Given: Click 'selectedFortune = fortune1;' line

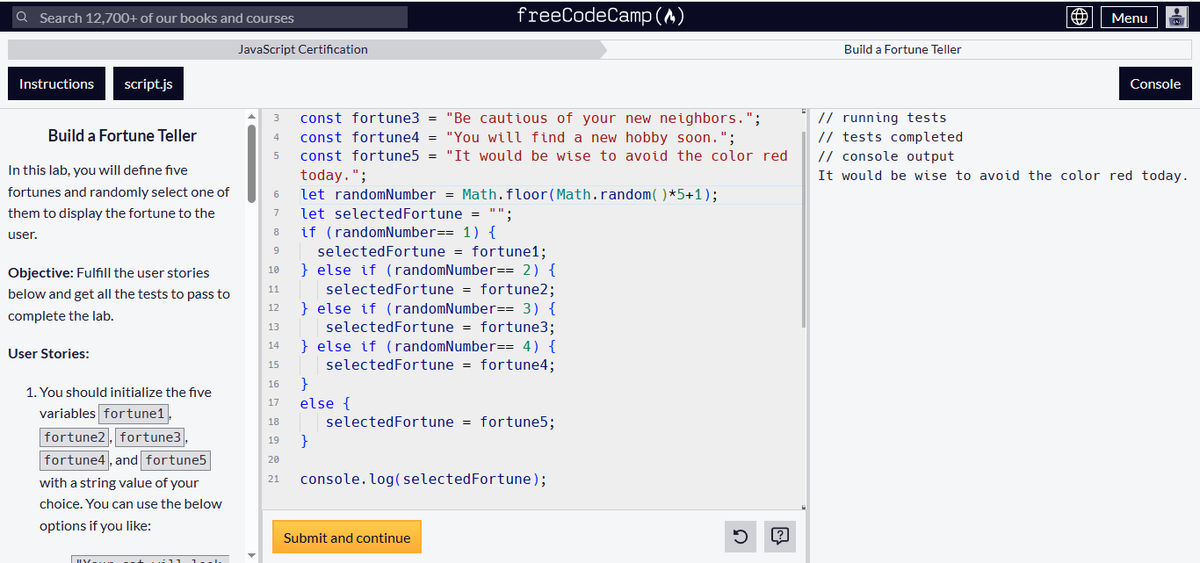Looking at the screenshot, I should click(x=432, y=251).
